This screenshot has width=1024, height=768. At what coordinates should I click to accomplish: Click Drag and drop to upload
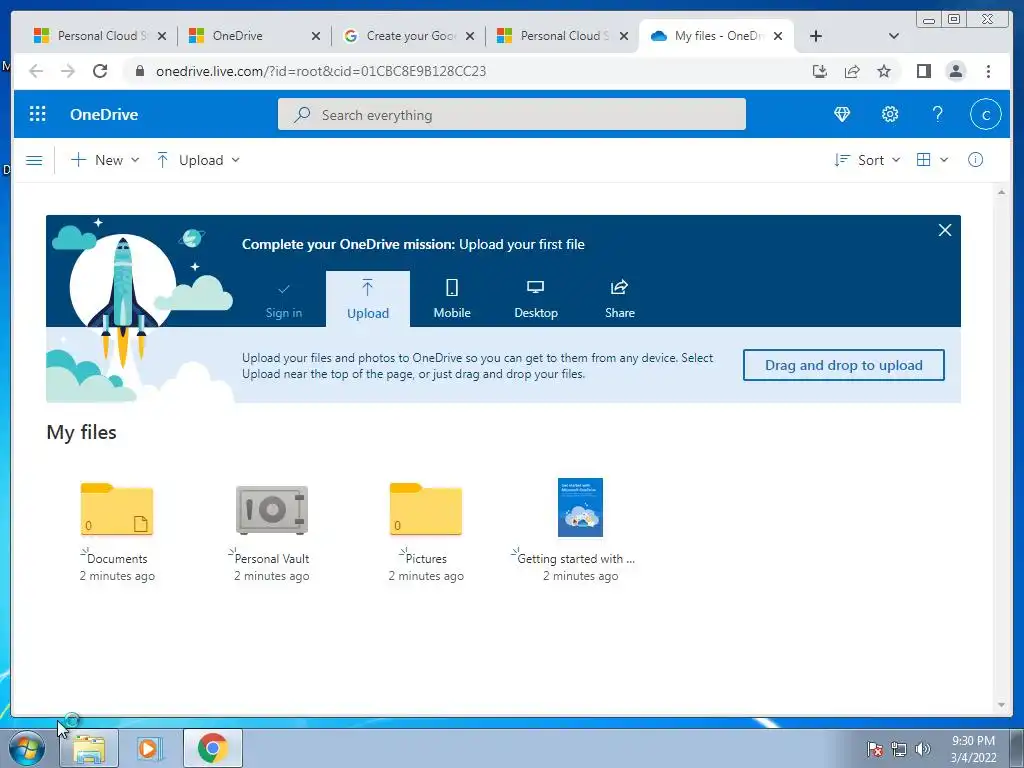tap(843, 365)
